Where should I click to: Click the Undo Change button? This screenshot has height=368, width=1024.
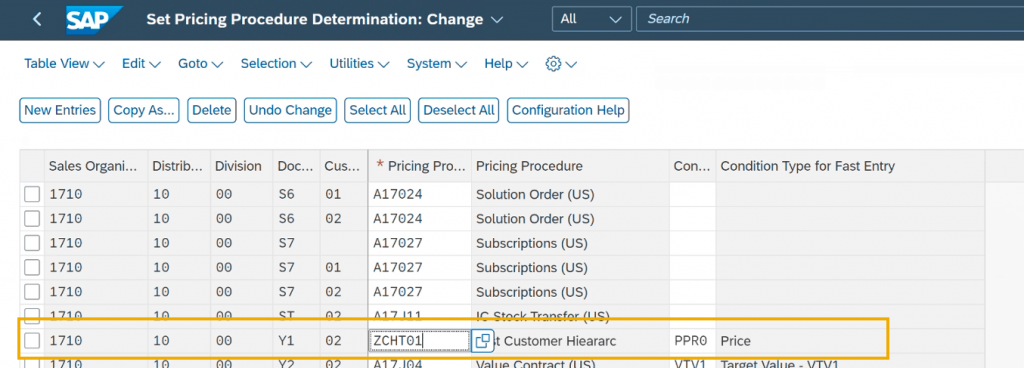tap(291, 110)
